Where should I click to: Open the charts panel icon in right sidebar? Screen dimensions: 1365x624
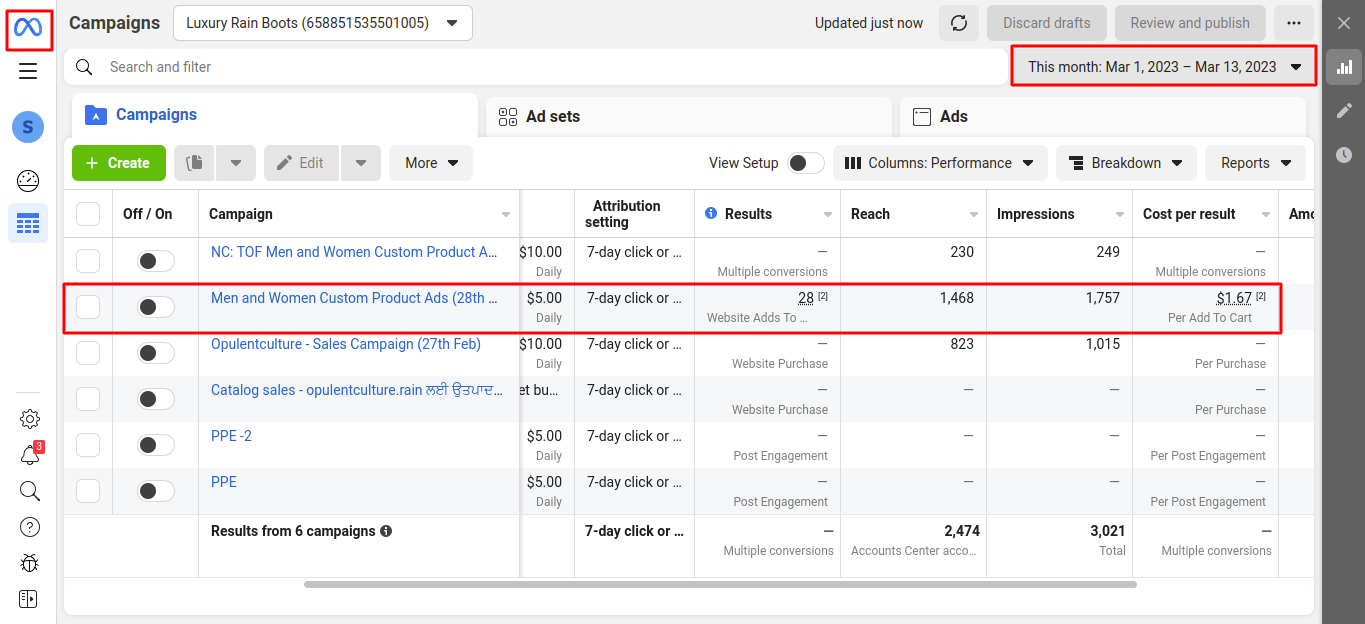[x=1344, y=67]
